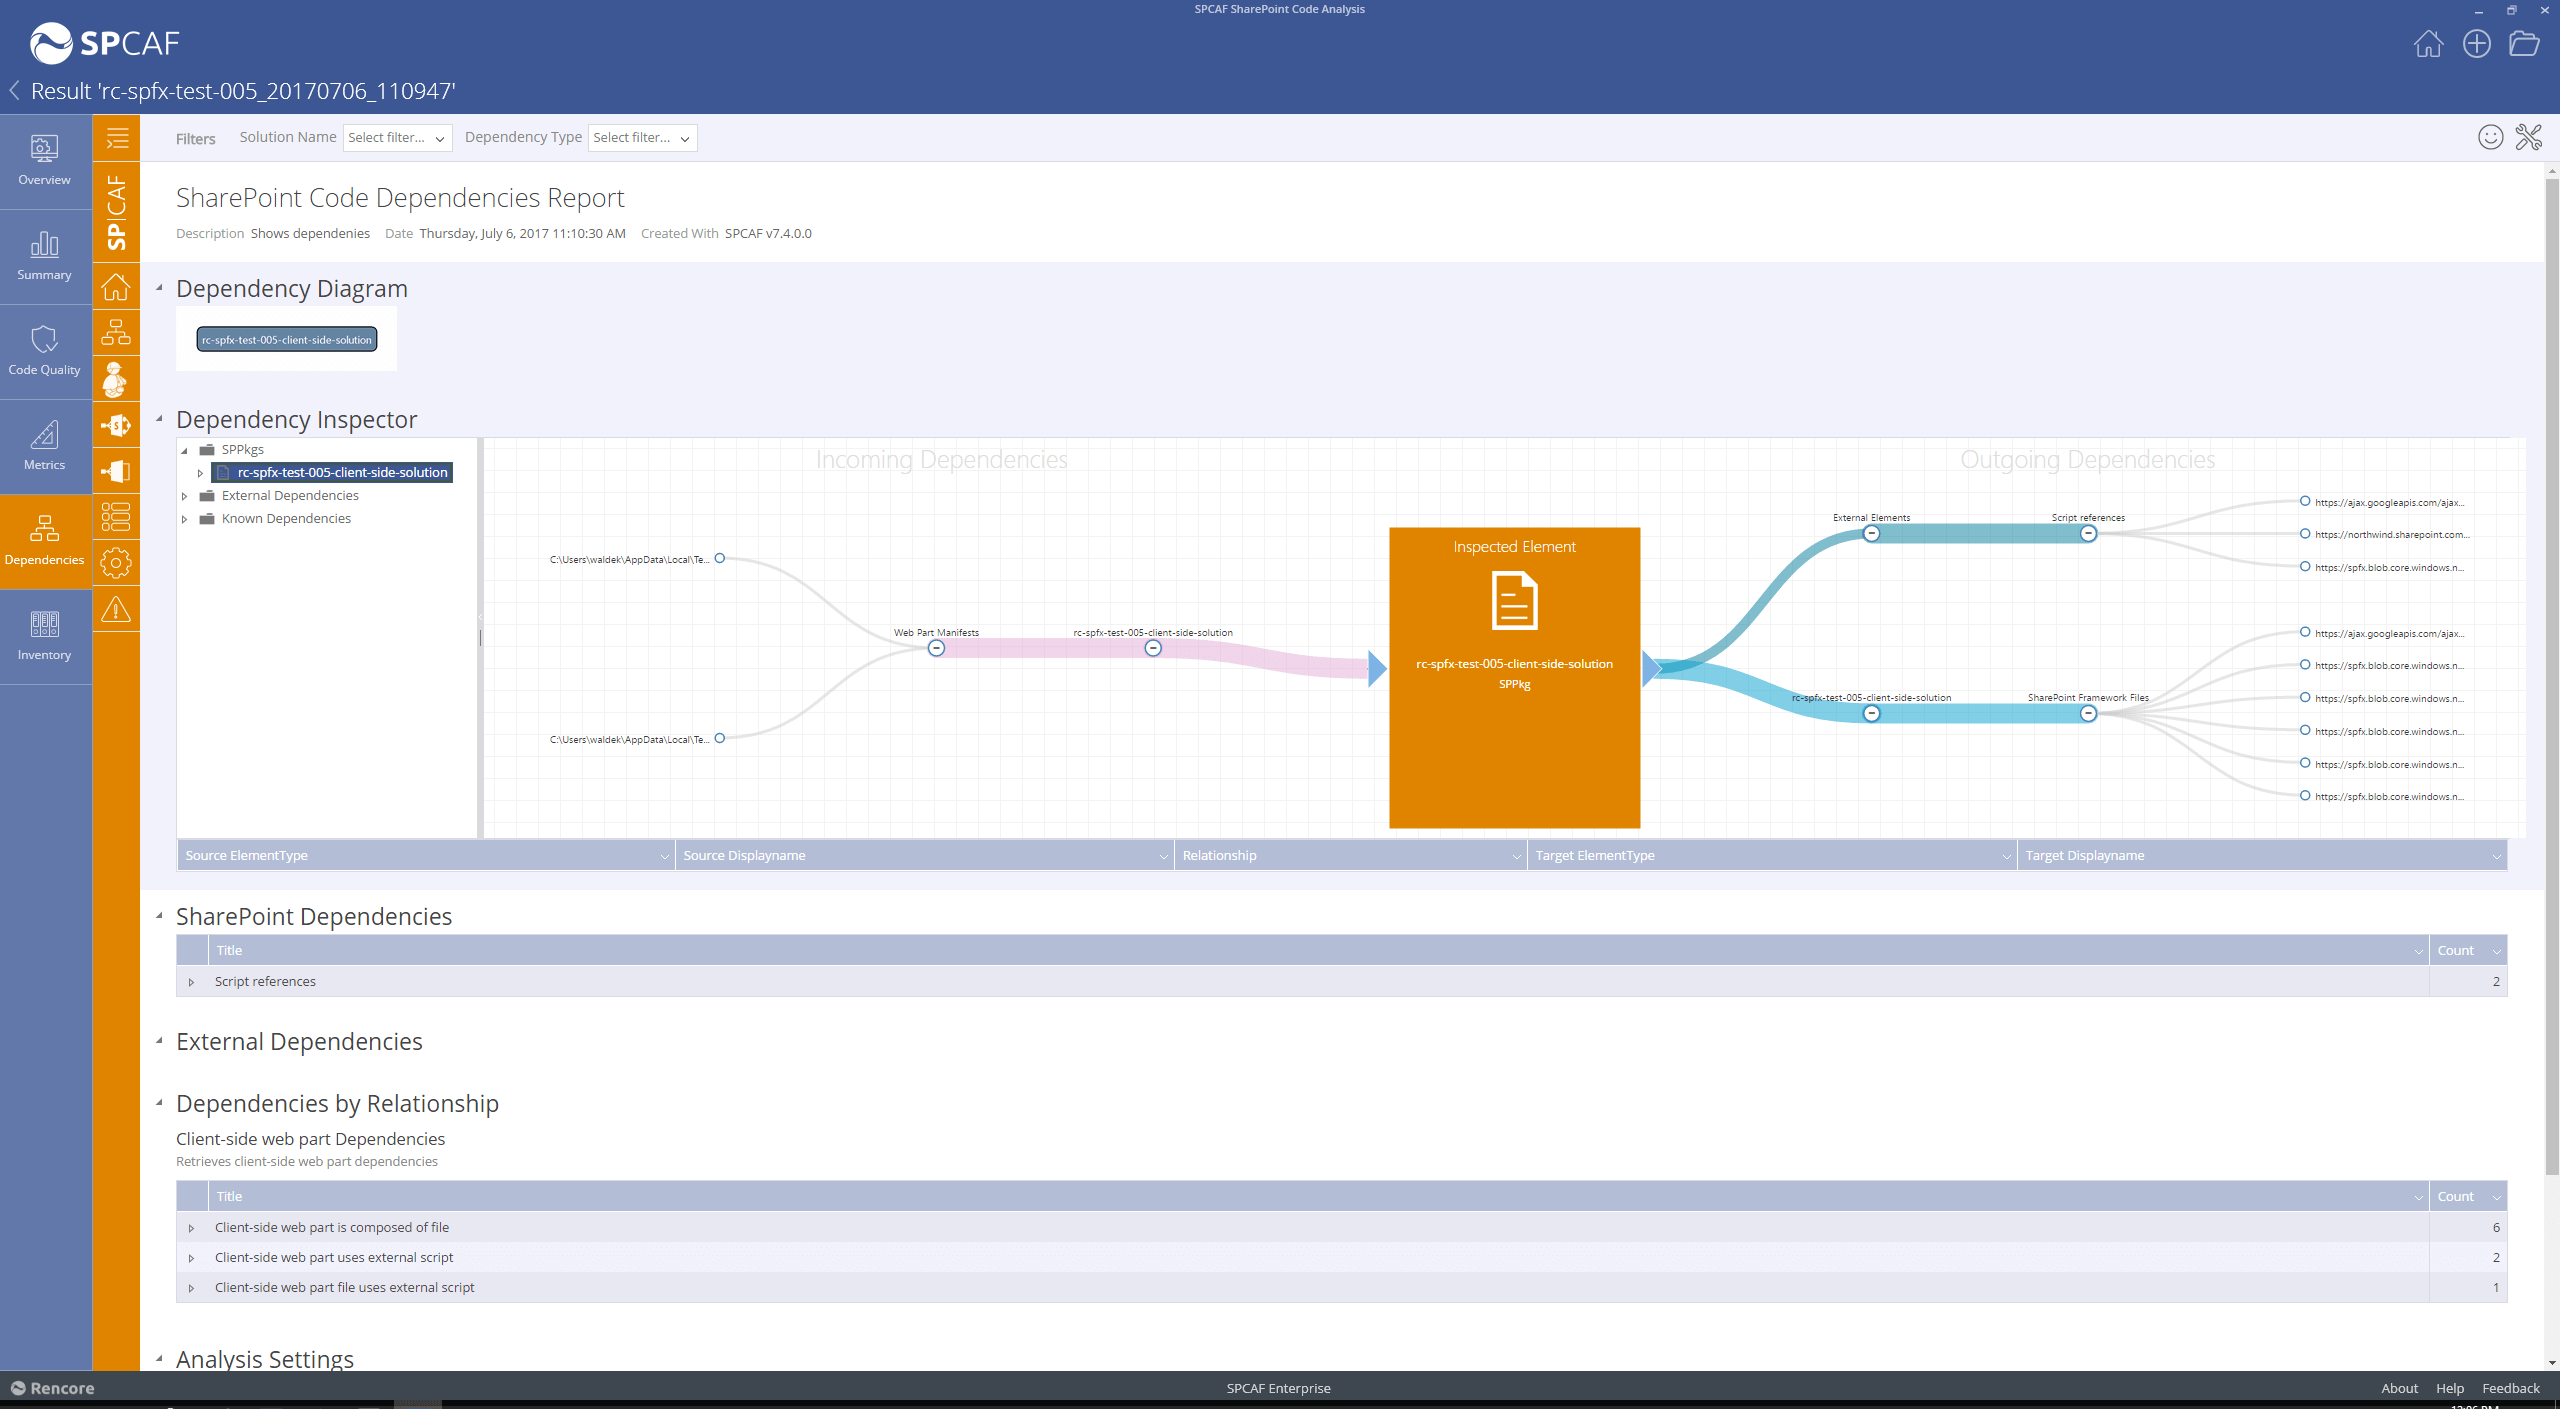Collapse the External Dependencies section
This screenshot has height=1409, width=2560.
[x=160, y=1041]
